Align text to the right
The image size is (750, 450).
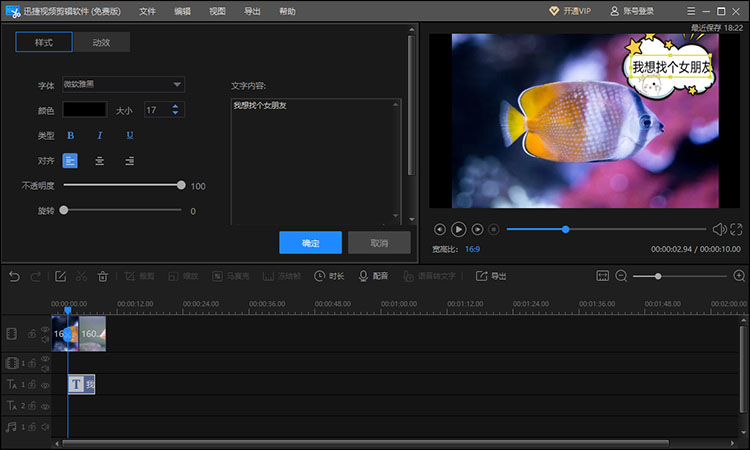coord(129,161)
